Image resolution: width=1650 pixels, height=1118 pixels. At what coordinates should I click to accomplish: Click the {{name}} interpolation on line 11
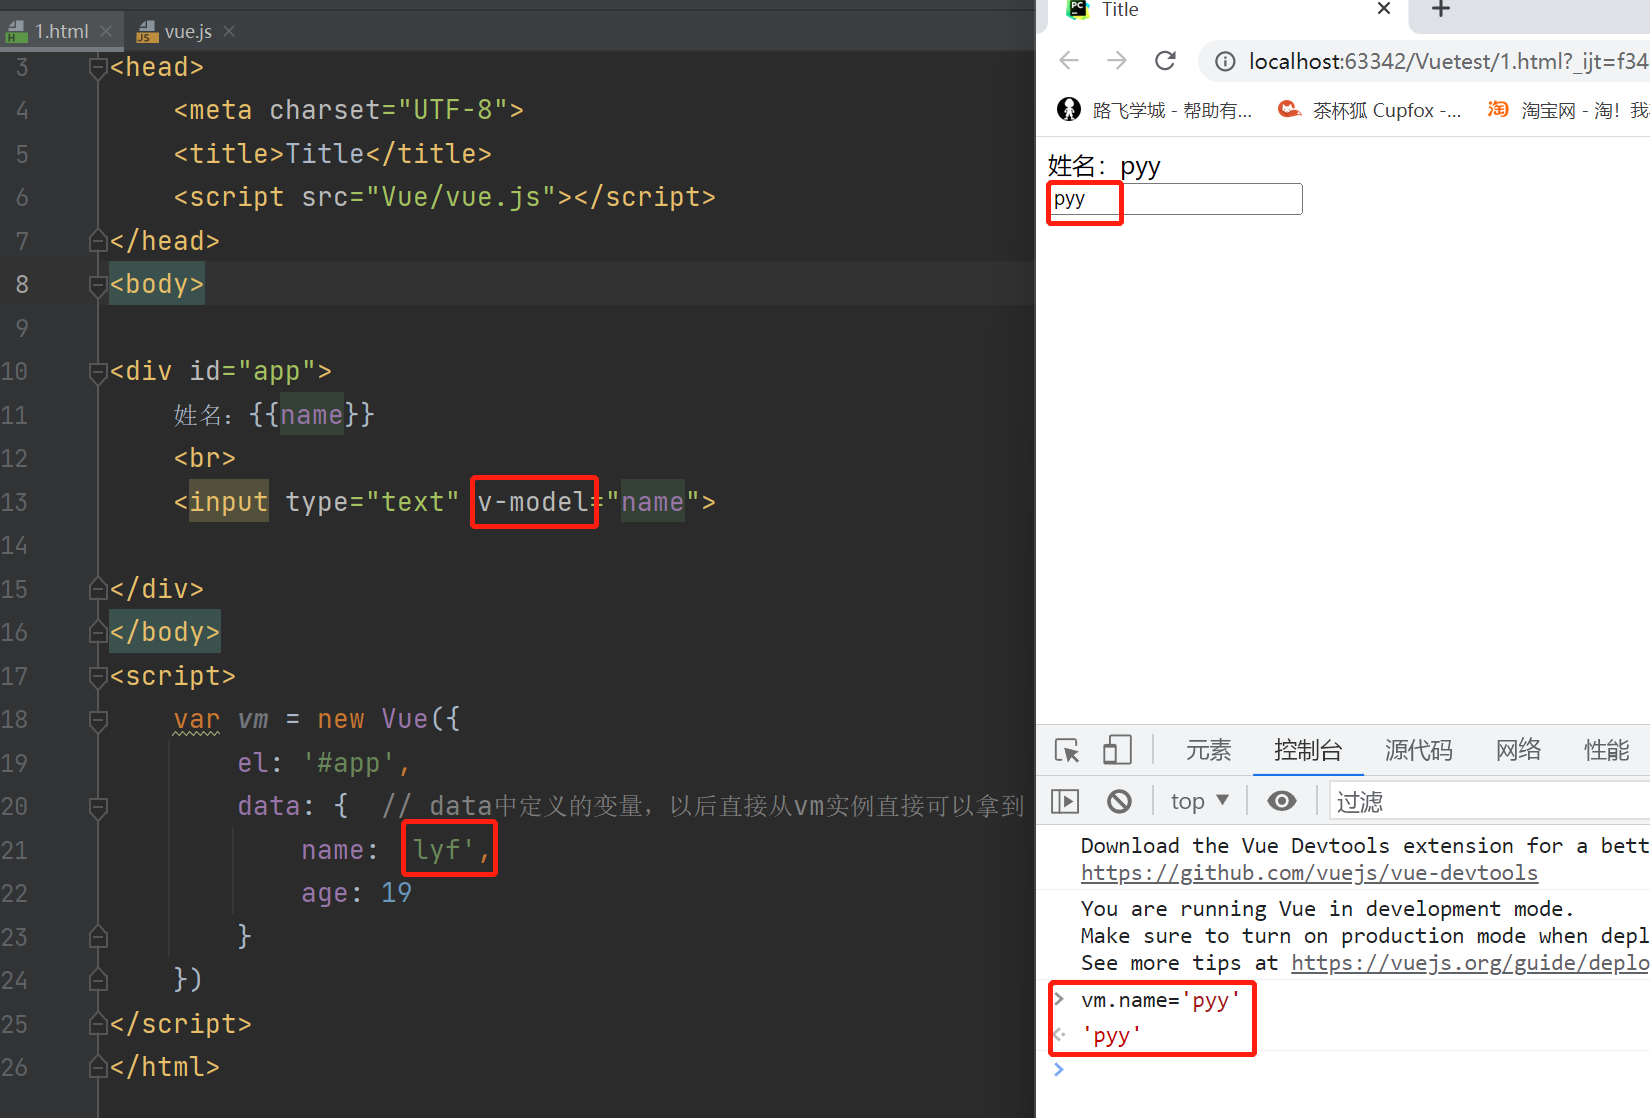pos(312,415)
